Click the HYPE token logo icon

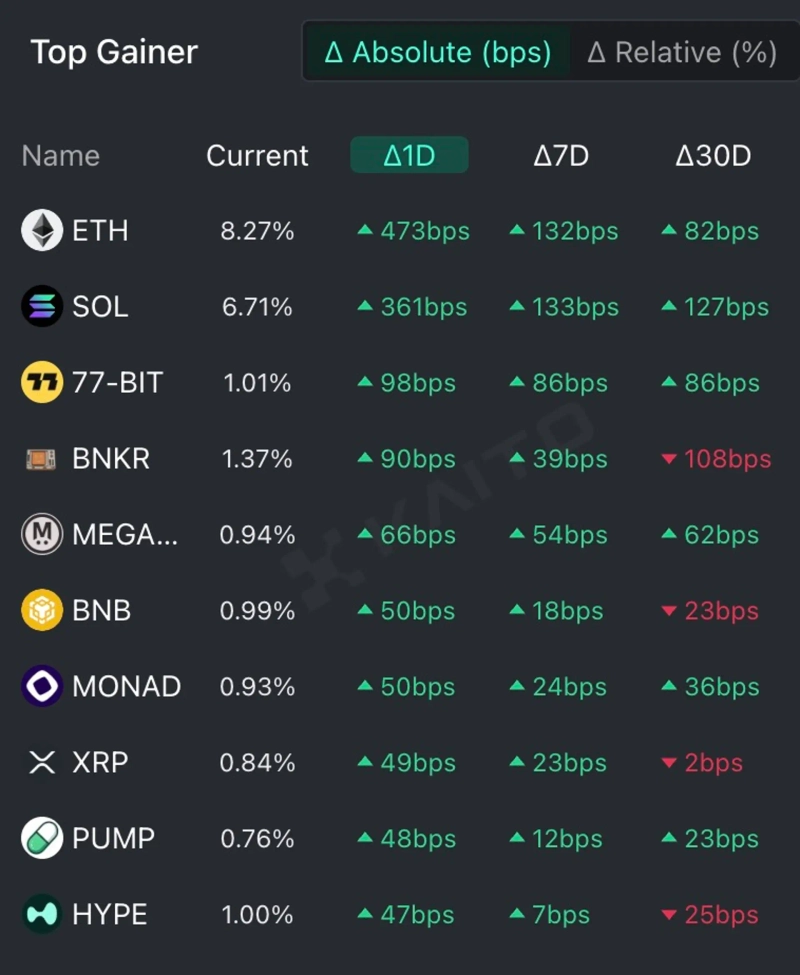(x=42, y=915)
